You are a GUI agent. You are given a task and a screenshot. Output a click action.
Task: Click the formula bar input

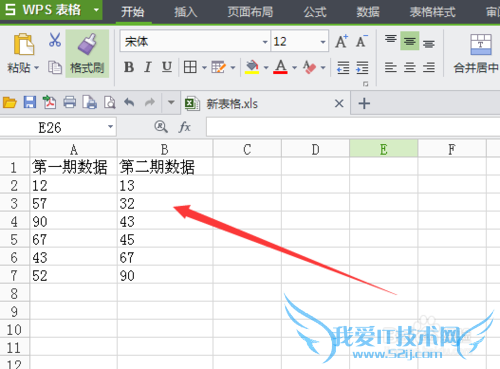pyautogui.click(x=353, y=127)
